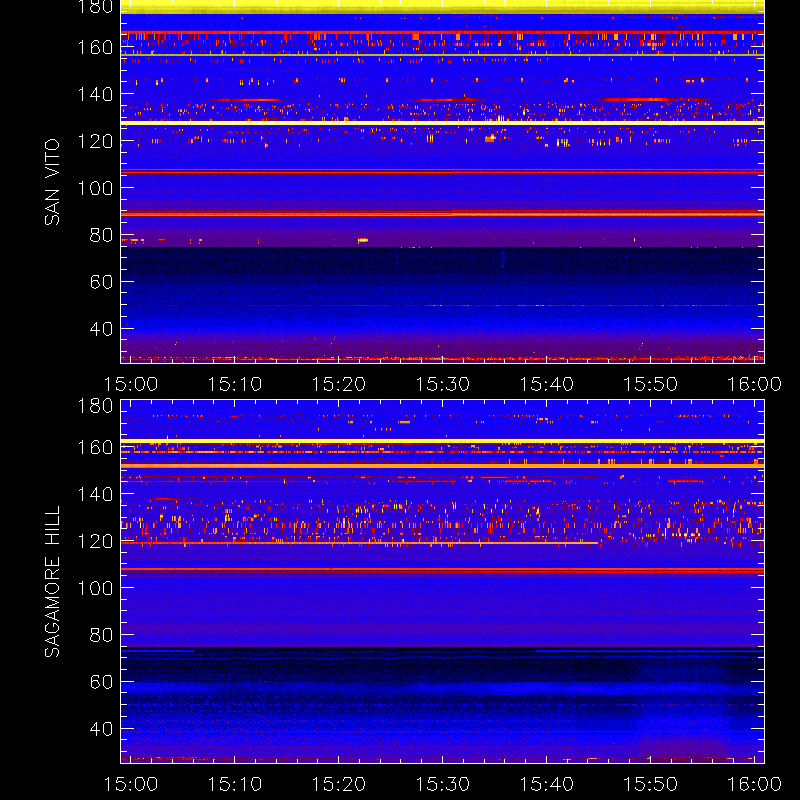Click 15:10 time label under Sagamore Hill plot
This screenshot has width=800, height=800.
(x=235, y=784)
